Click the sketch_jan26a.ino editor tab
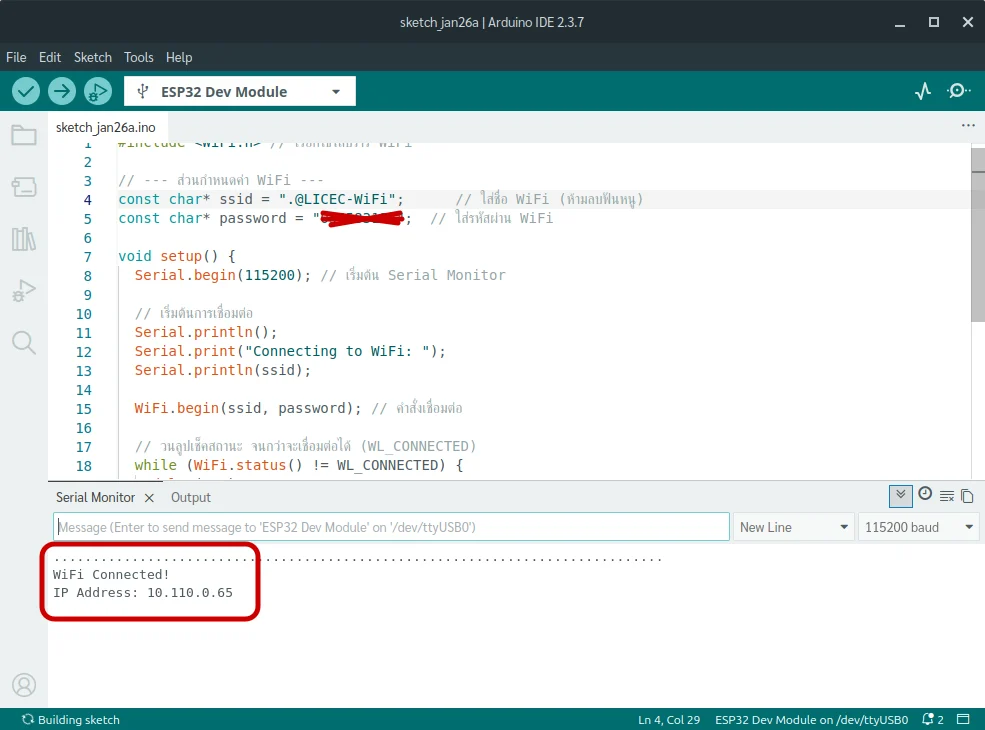 point(105,127)
